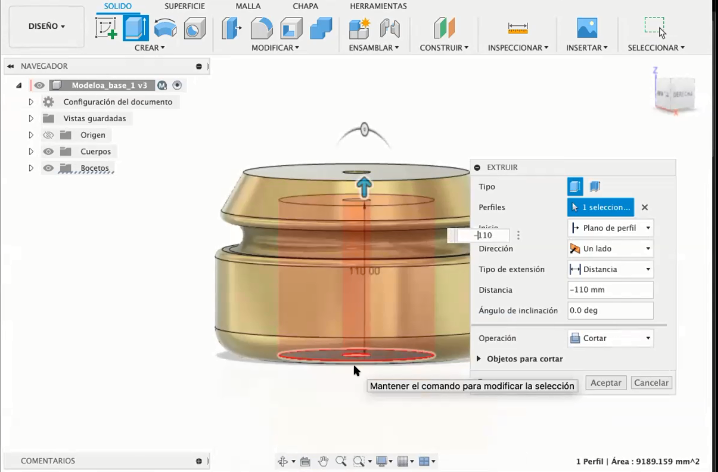Open the DISEÑO workspace dropdown
Viewport: 718px width, 472px height.
[47, 26]
